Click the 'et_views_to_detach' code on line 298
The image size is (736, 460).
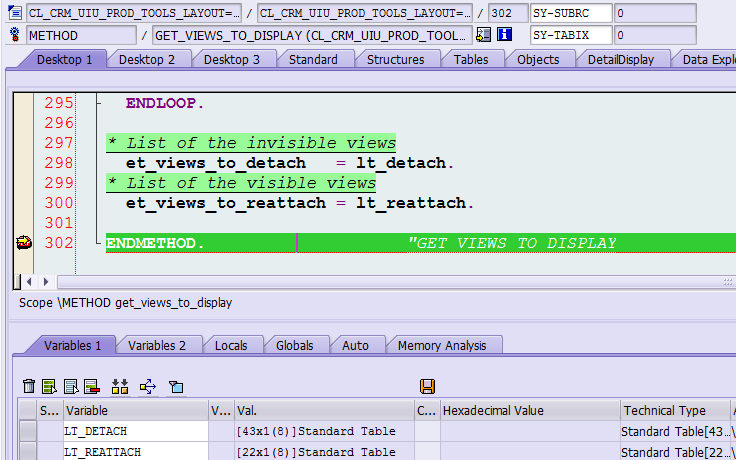[x=216, y=163]
